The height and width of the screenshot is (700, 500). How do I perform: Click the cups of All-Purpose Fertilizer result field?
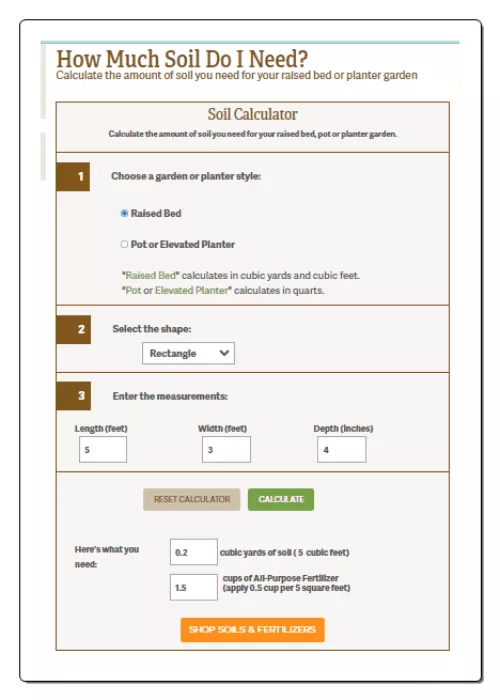(x=194, y=587)
